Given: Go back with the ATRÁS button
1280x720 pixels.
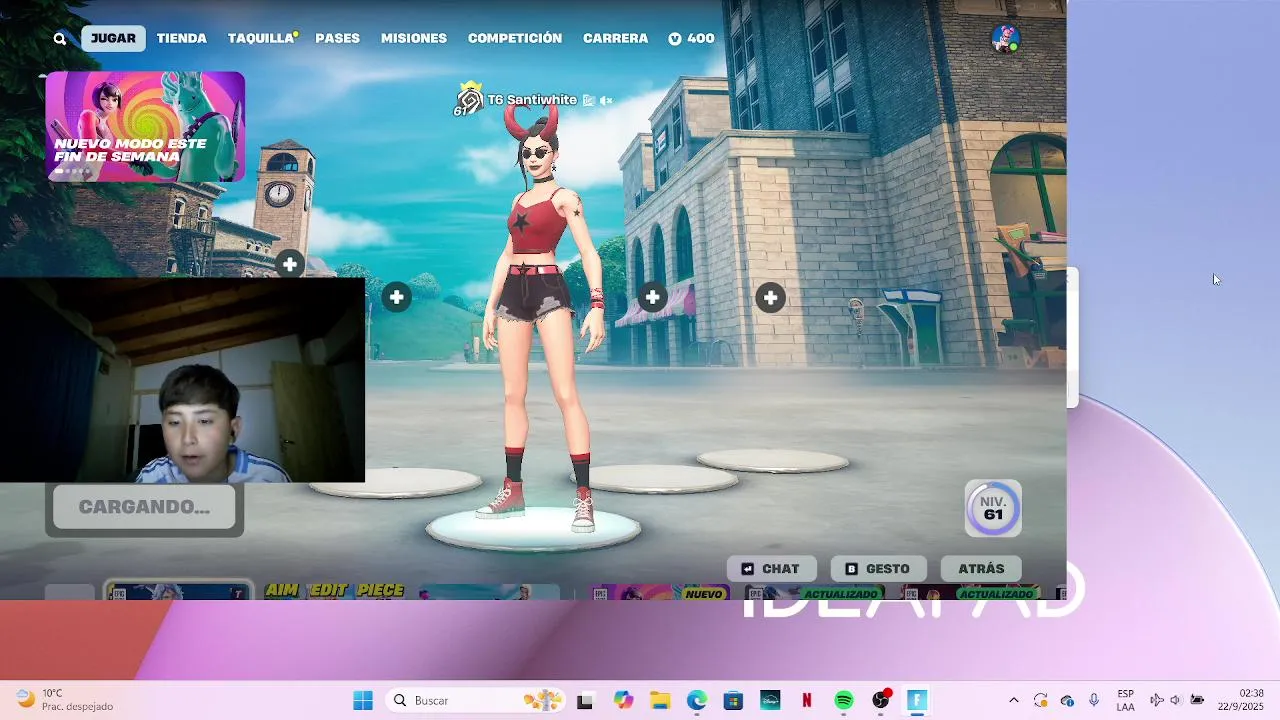Looking at the screenshot, I should pyautogui.click(x=981, y=569).
